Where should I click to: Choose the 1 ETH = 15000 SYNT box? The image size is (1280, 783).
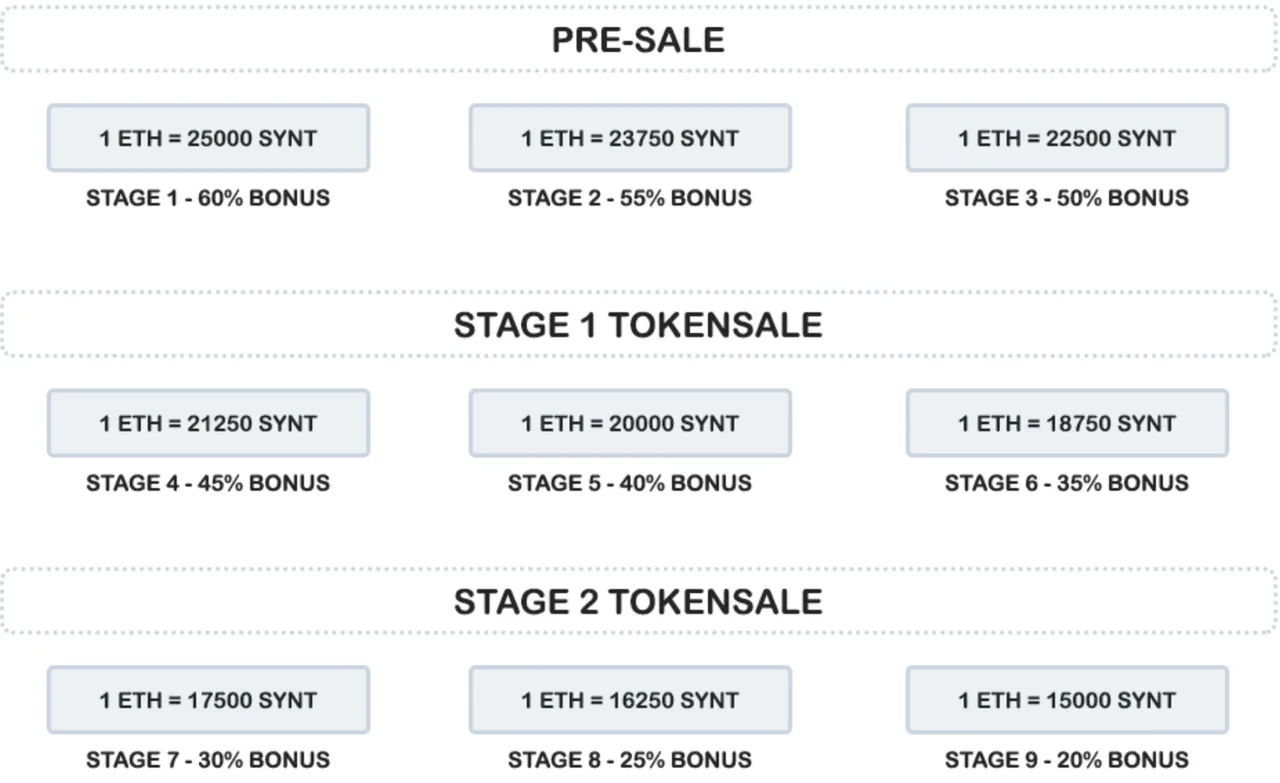click(1067, 700)
